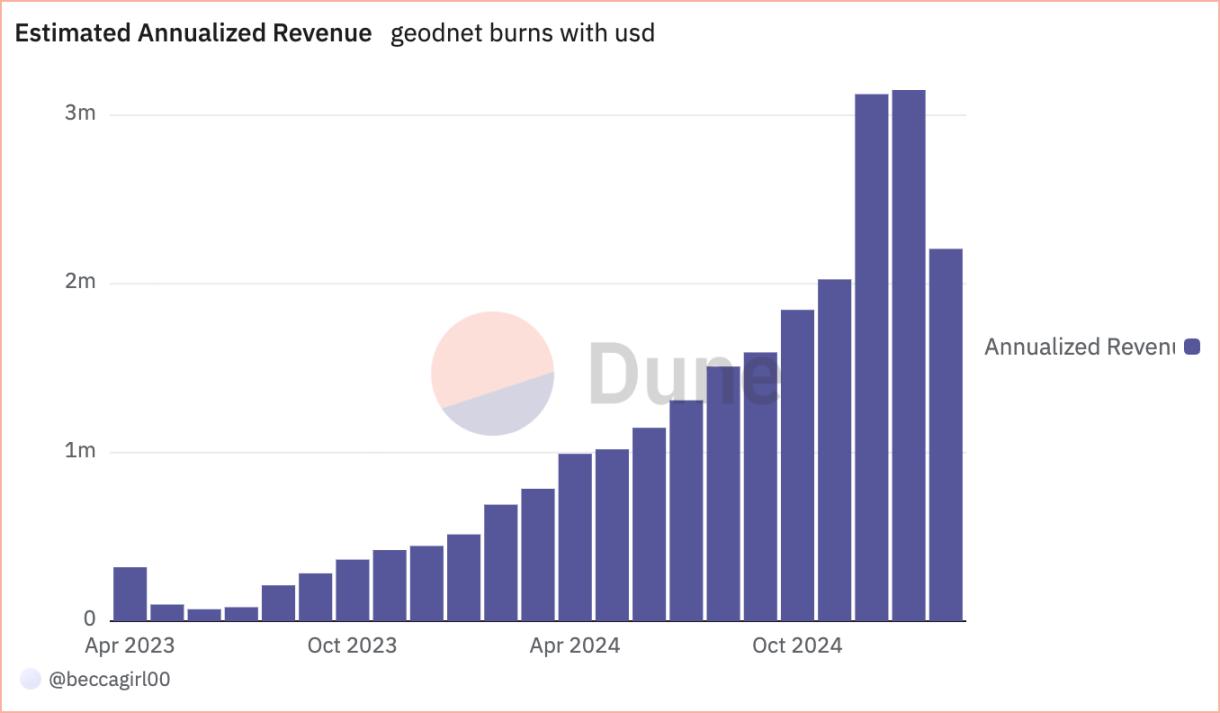Click the 2m y-axis label
Screen dimensions: 1220x713
pos(80,282)
